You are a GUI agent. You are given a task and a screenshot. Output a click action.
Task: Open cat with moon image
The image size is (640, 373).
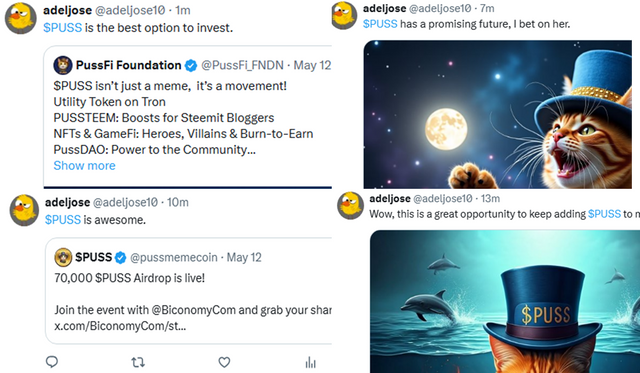click(498, 114)
